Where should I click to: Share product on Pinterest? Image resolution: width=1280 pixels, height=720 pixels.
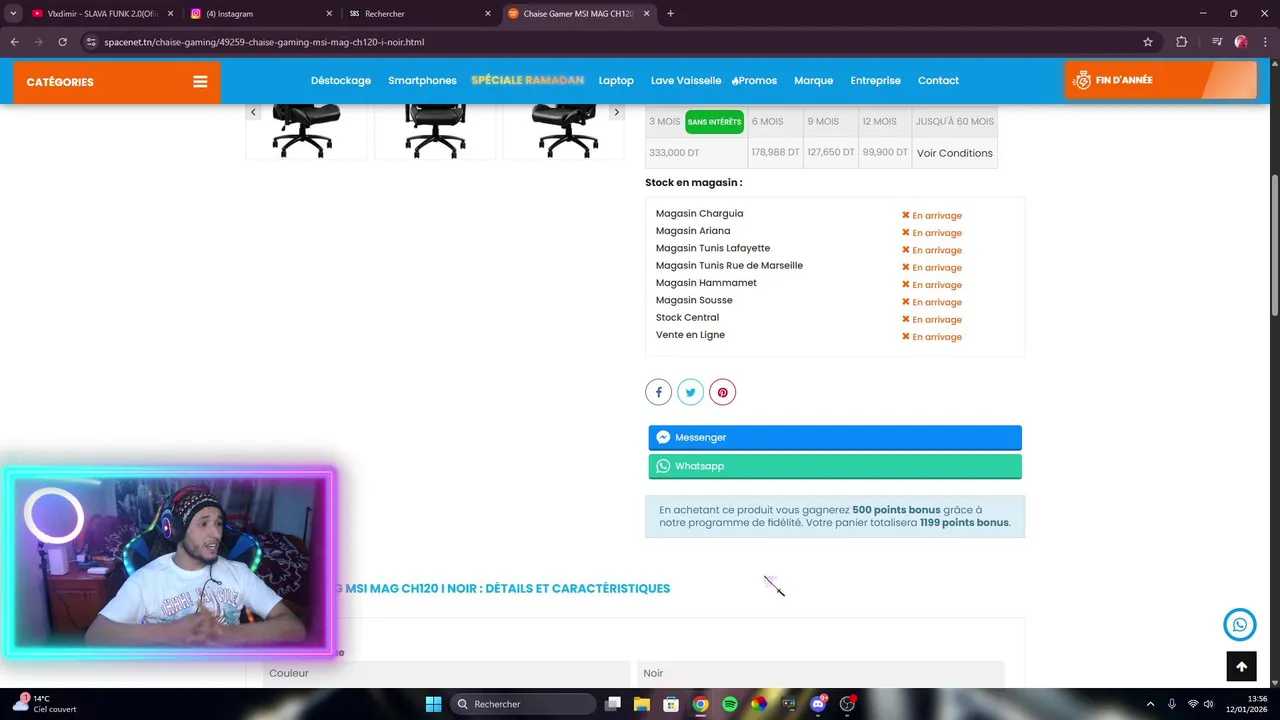pos(722,392)
